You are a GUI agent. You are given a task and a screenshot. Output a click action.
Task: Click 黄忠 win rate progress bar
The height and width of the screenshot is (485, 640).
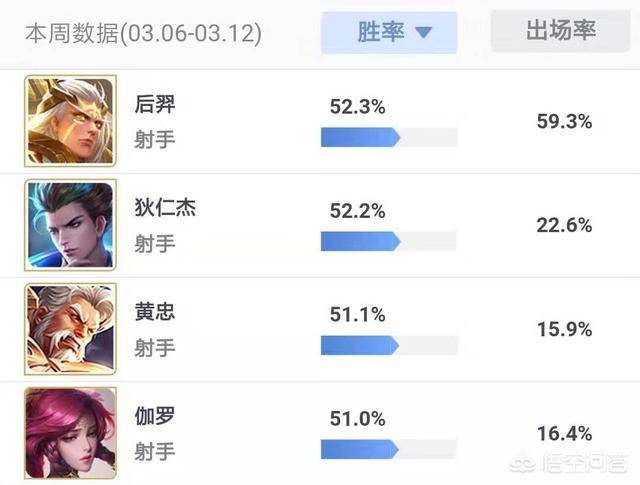pos(388,345)
